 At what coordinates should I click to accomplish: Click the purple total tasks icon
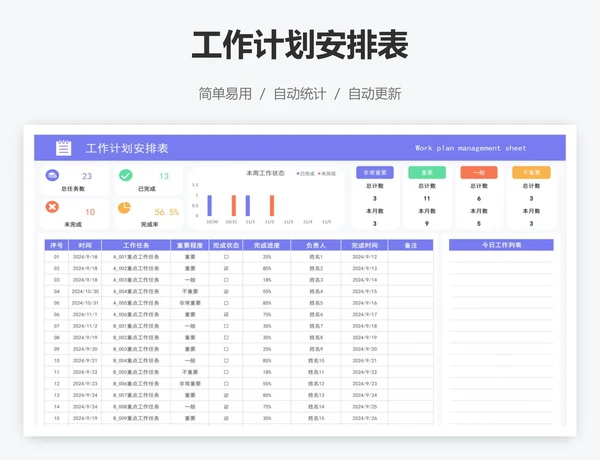pyautogui.click(x=51, y=176)
